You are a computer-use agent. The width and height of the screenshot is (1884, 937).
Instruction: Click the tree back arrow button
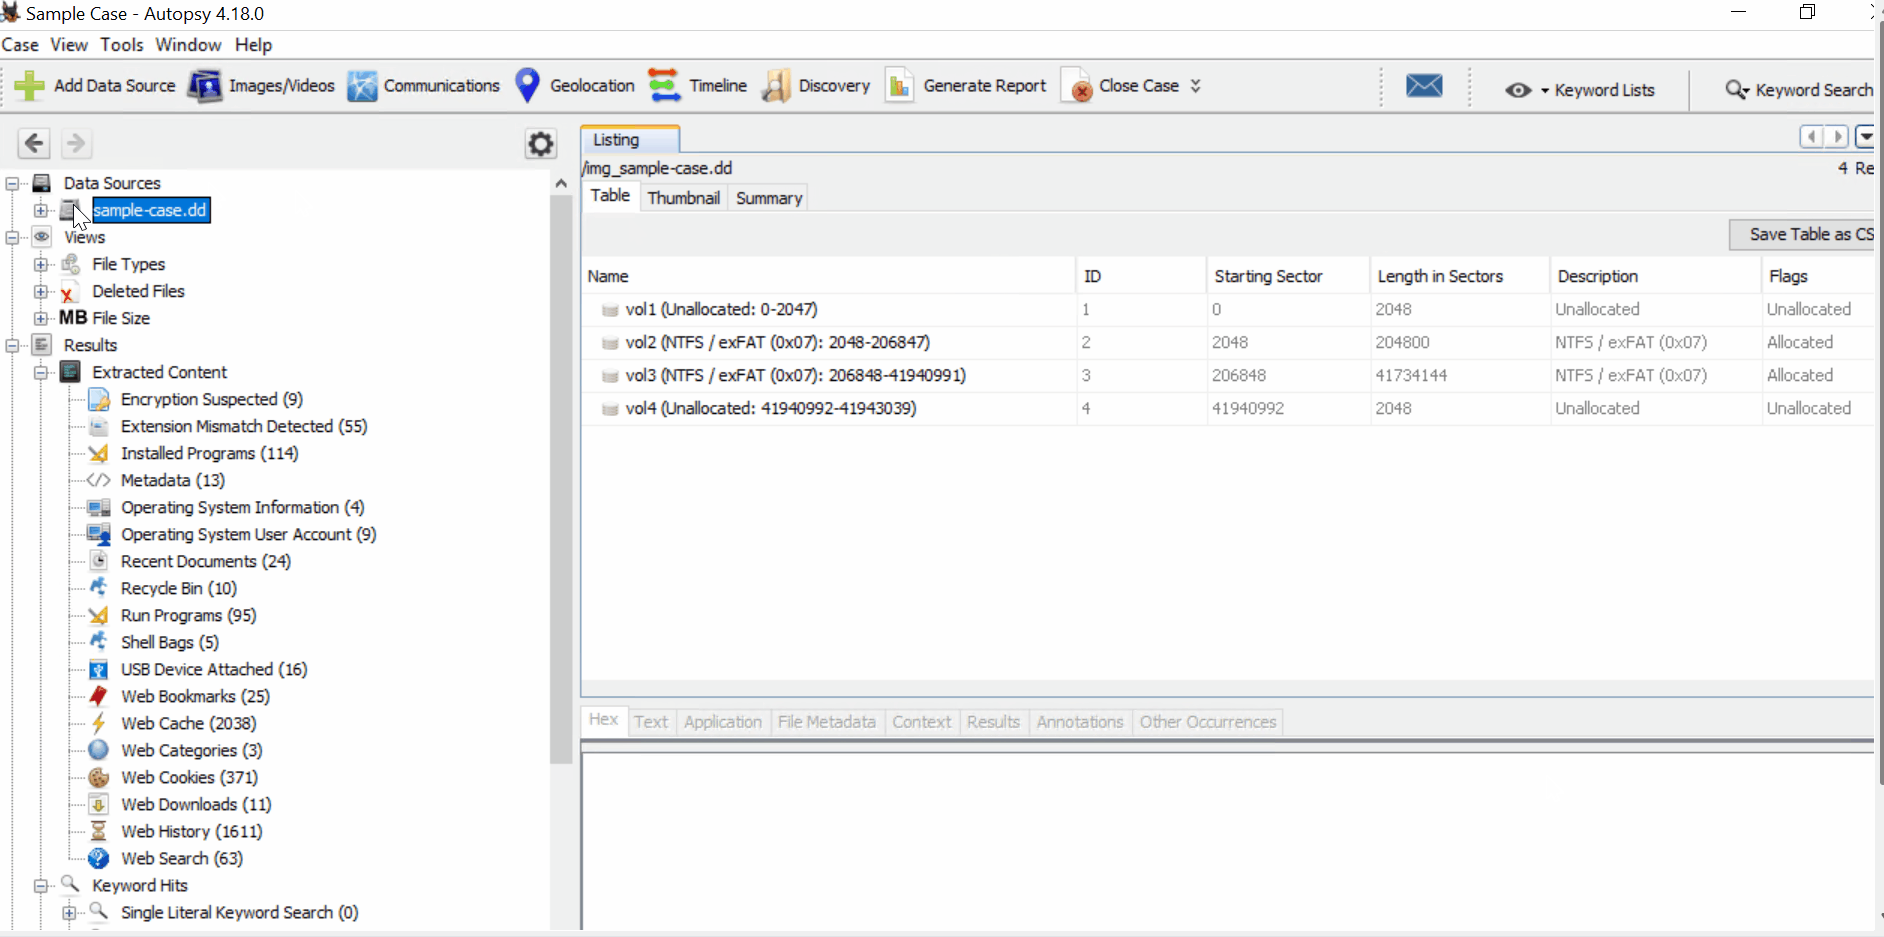pyautogui.click(x=34, y=143)
